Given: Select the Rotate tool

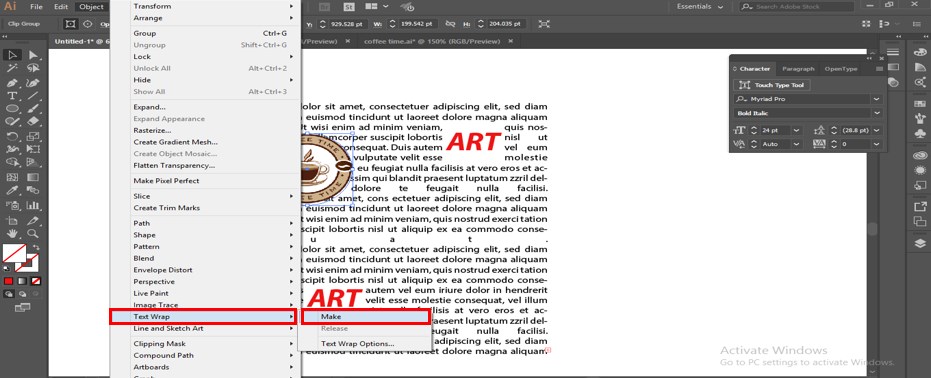Looking at the screenshot, I should tap(12, 136).
